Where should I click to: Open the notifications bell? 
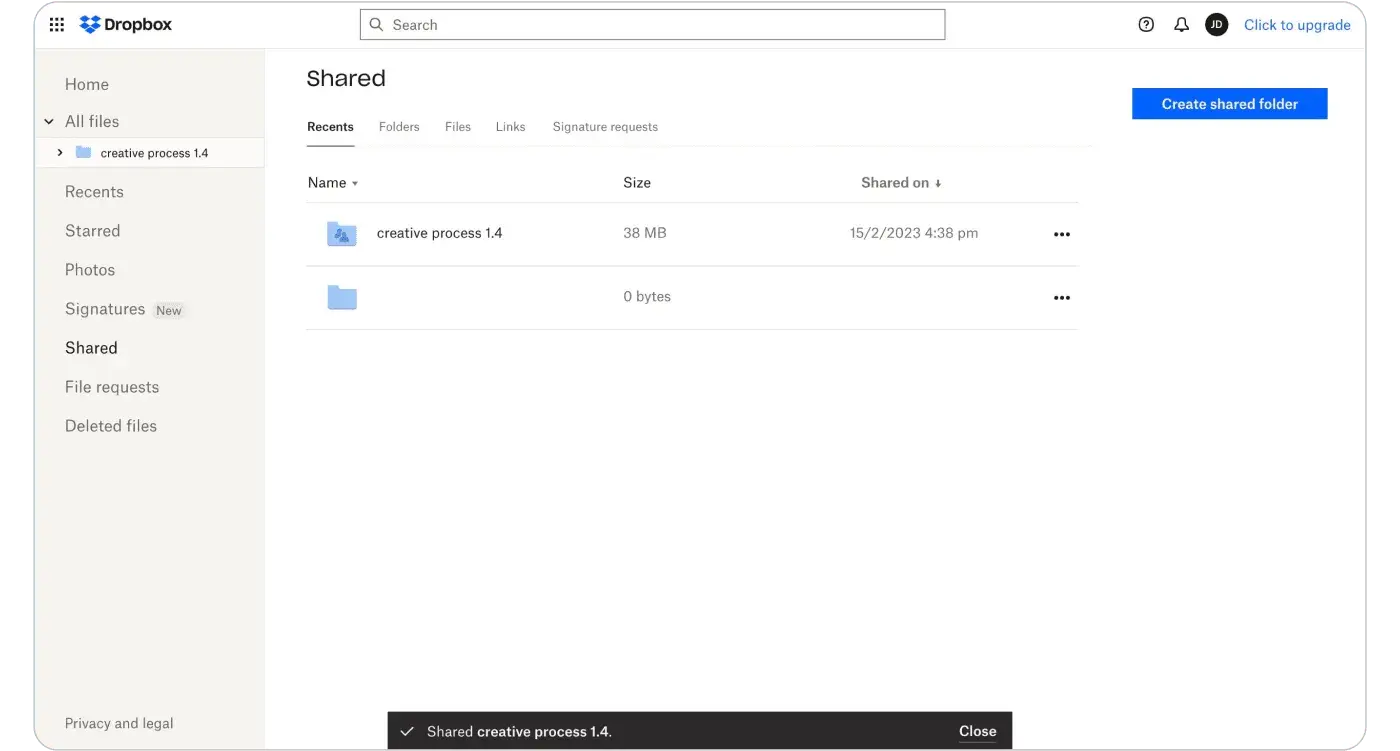tap(1181, 25)
